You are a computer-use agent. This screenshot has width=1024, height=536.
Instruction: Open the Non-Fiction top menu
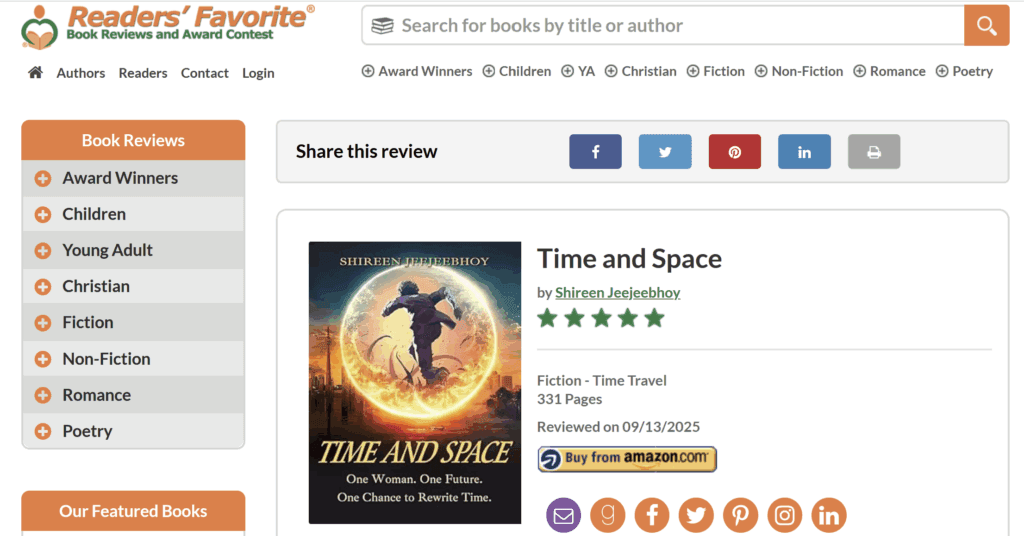pyautogui.click(x=799, y=71)
